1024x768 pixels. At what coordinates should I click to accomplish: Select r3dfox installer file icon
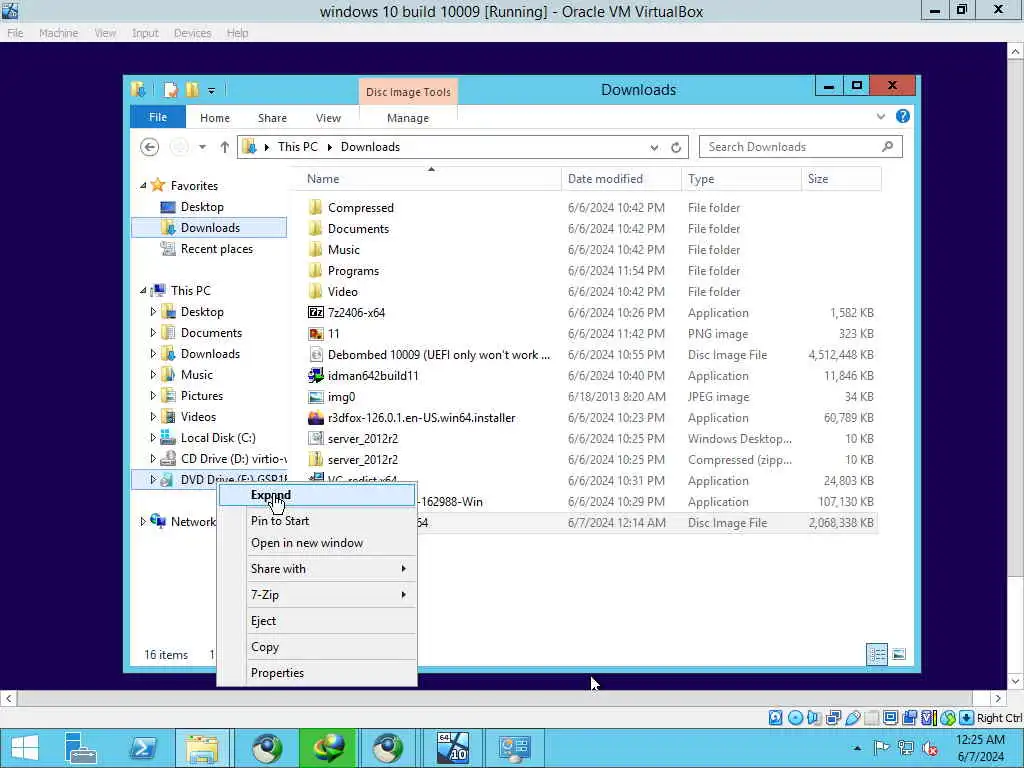click(316, 418)
